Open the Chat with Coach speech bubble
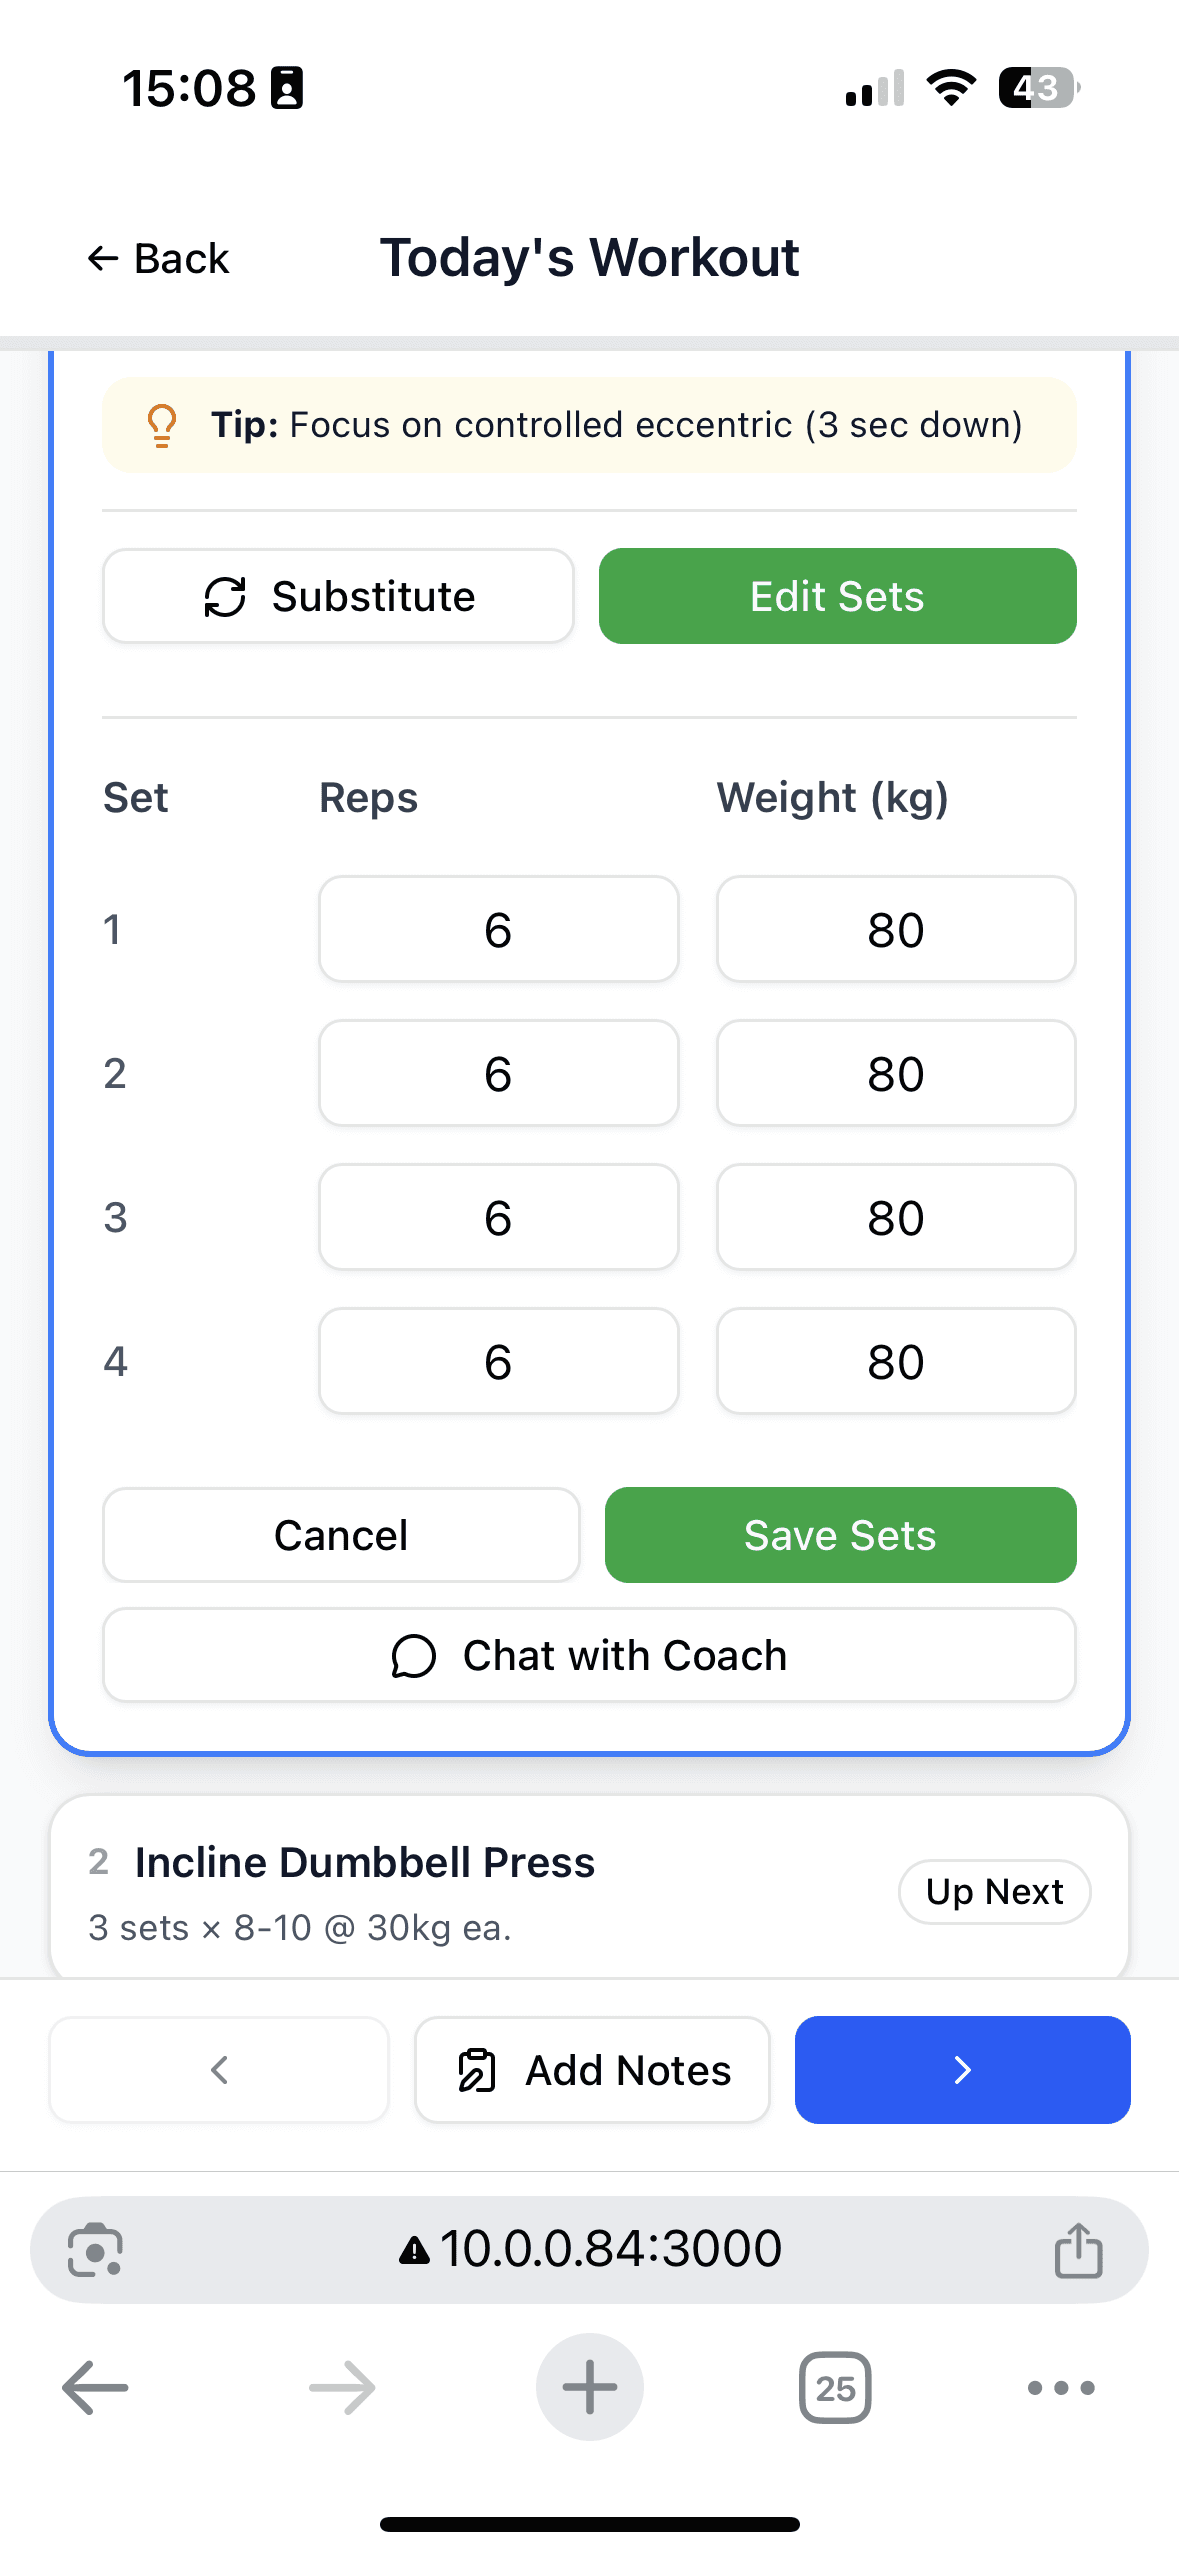1179x2556 pixels. pos(412,1655)
